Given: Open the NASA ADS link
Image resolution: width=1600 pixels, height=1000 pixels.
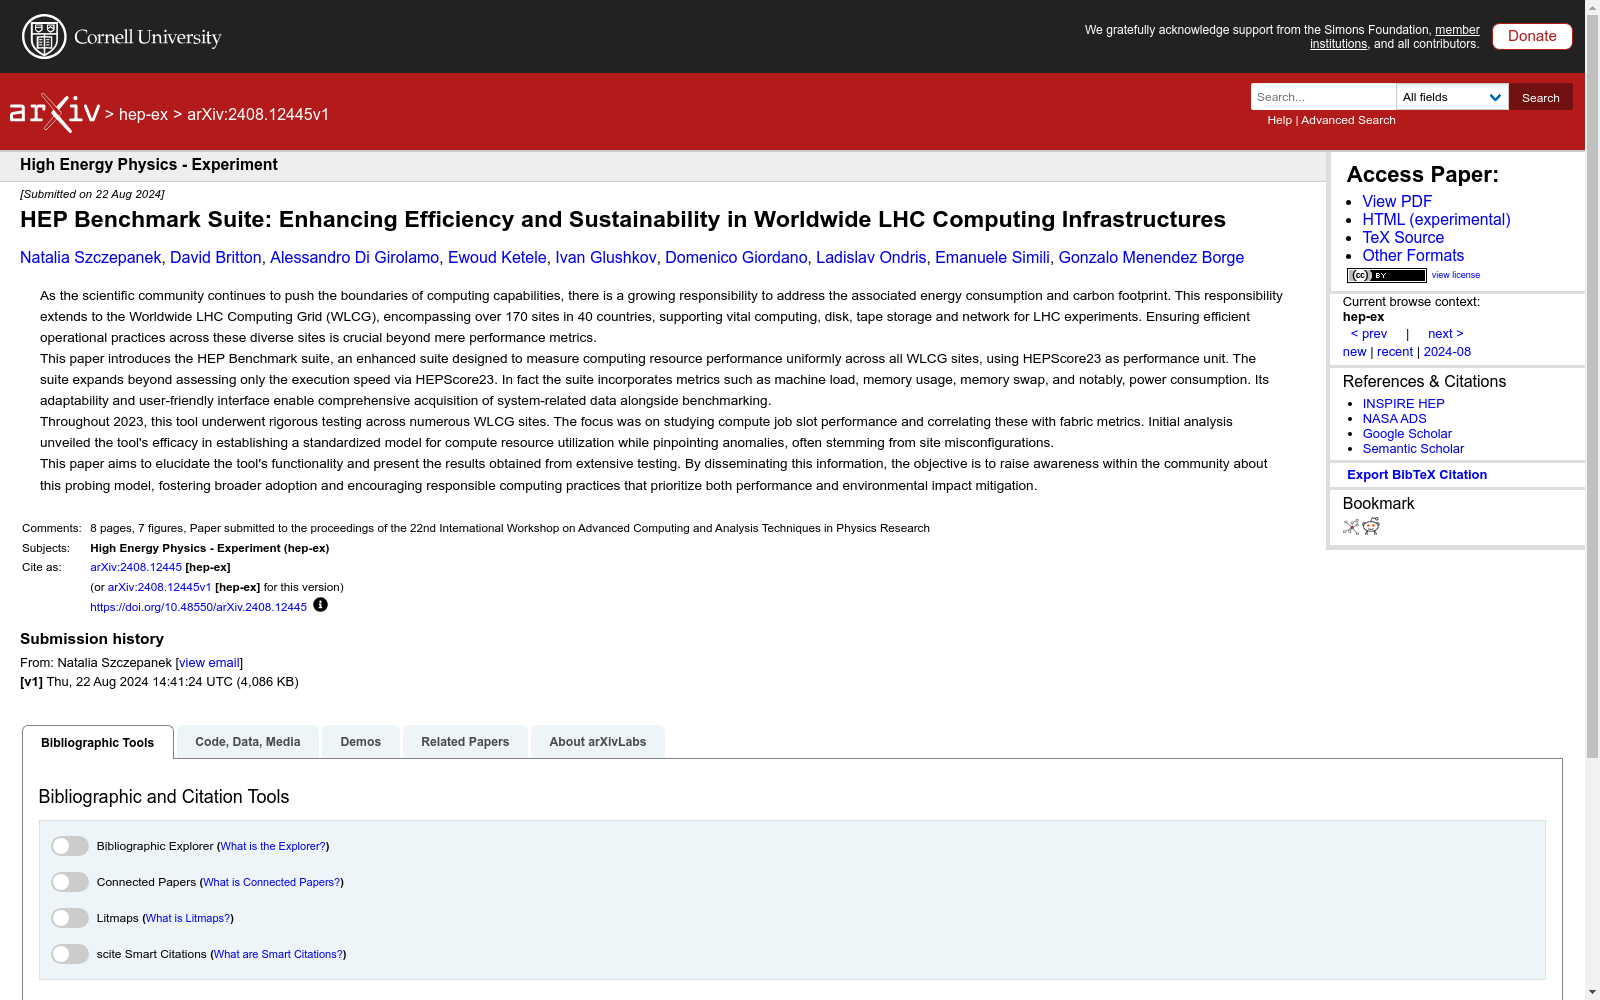Looking at the screenshot, I should pos(1395,419).
